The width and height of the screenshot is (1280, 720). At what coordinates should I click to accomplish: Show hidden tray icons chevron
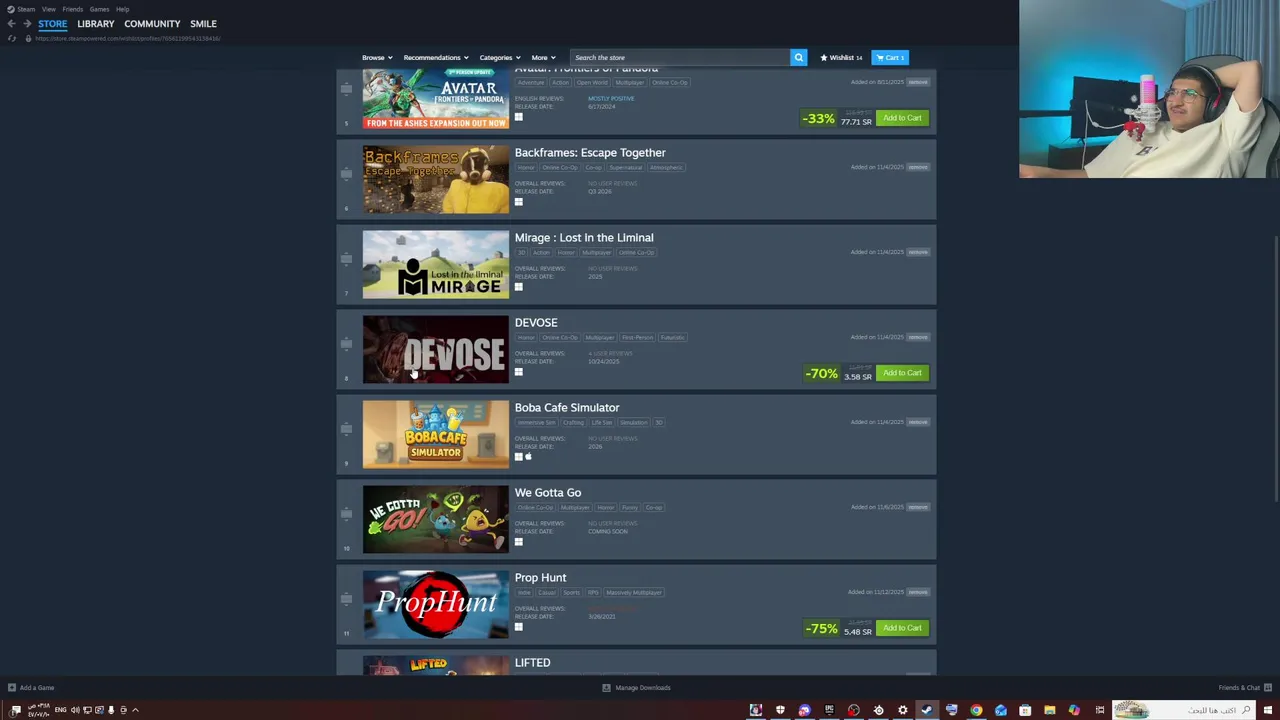[x=135, y=710]
